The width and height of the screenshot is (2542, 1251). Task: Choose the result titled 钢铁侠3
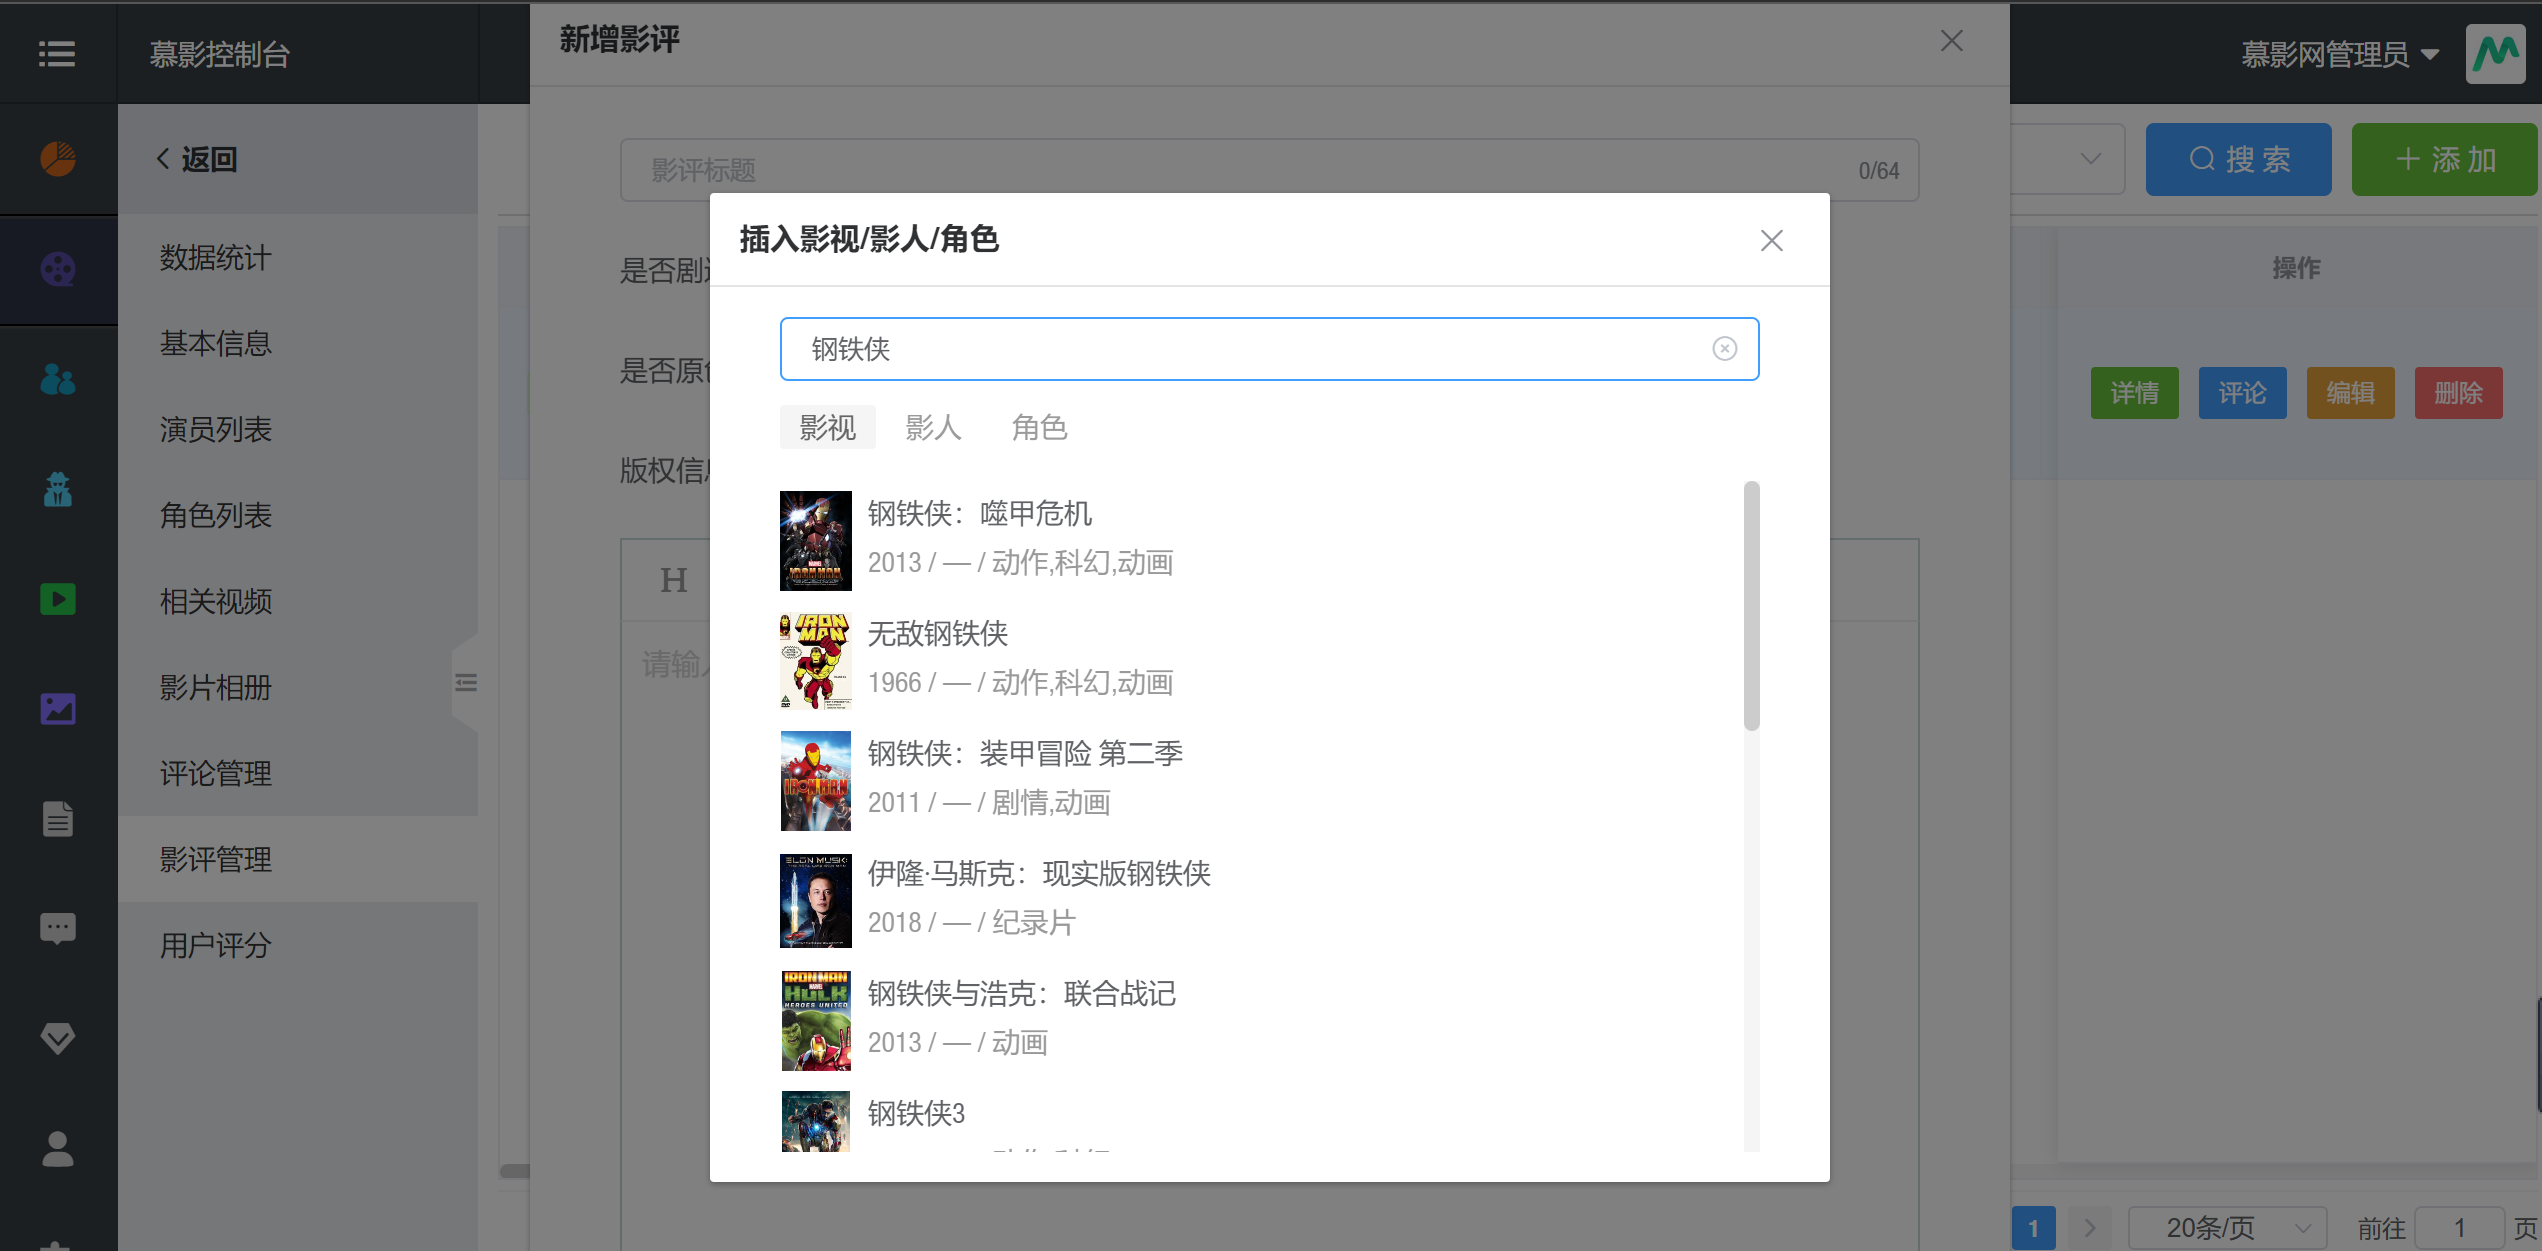tap(916, 1113)
